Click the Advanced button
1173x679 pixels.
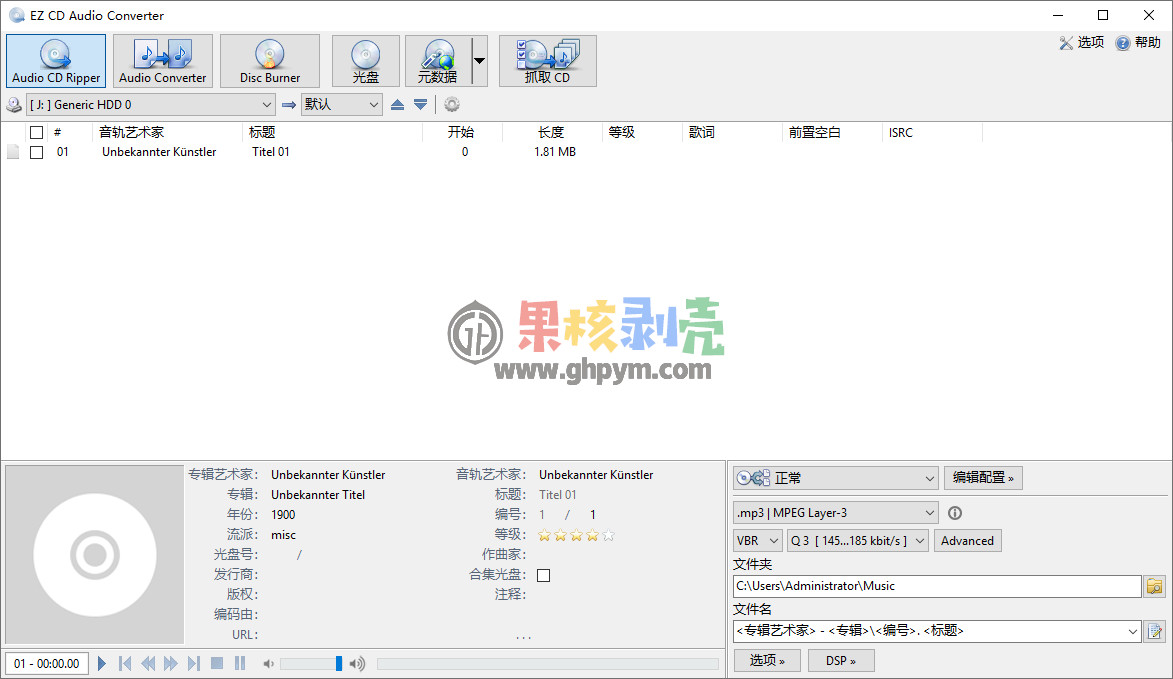[967, 541]
